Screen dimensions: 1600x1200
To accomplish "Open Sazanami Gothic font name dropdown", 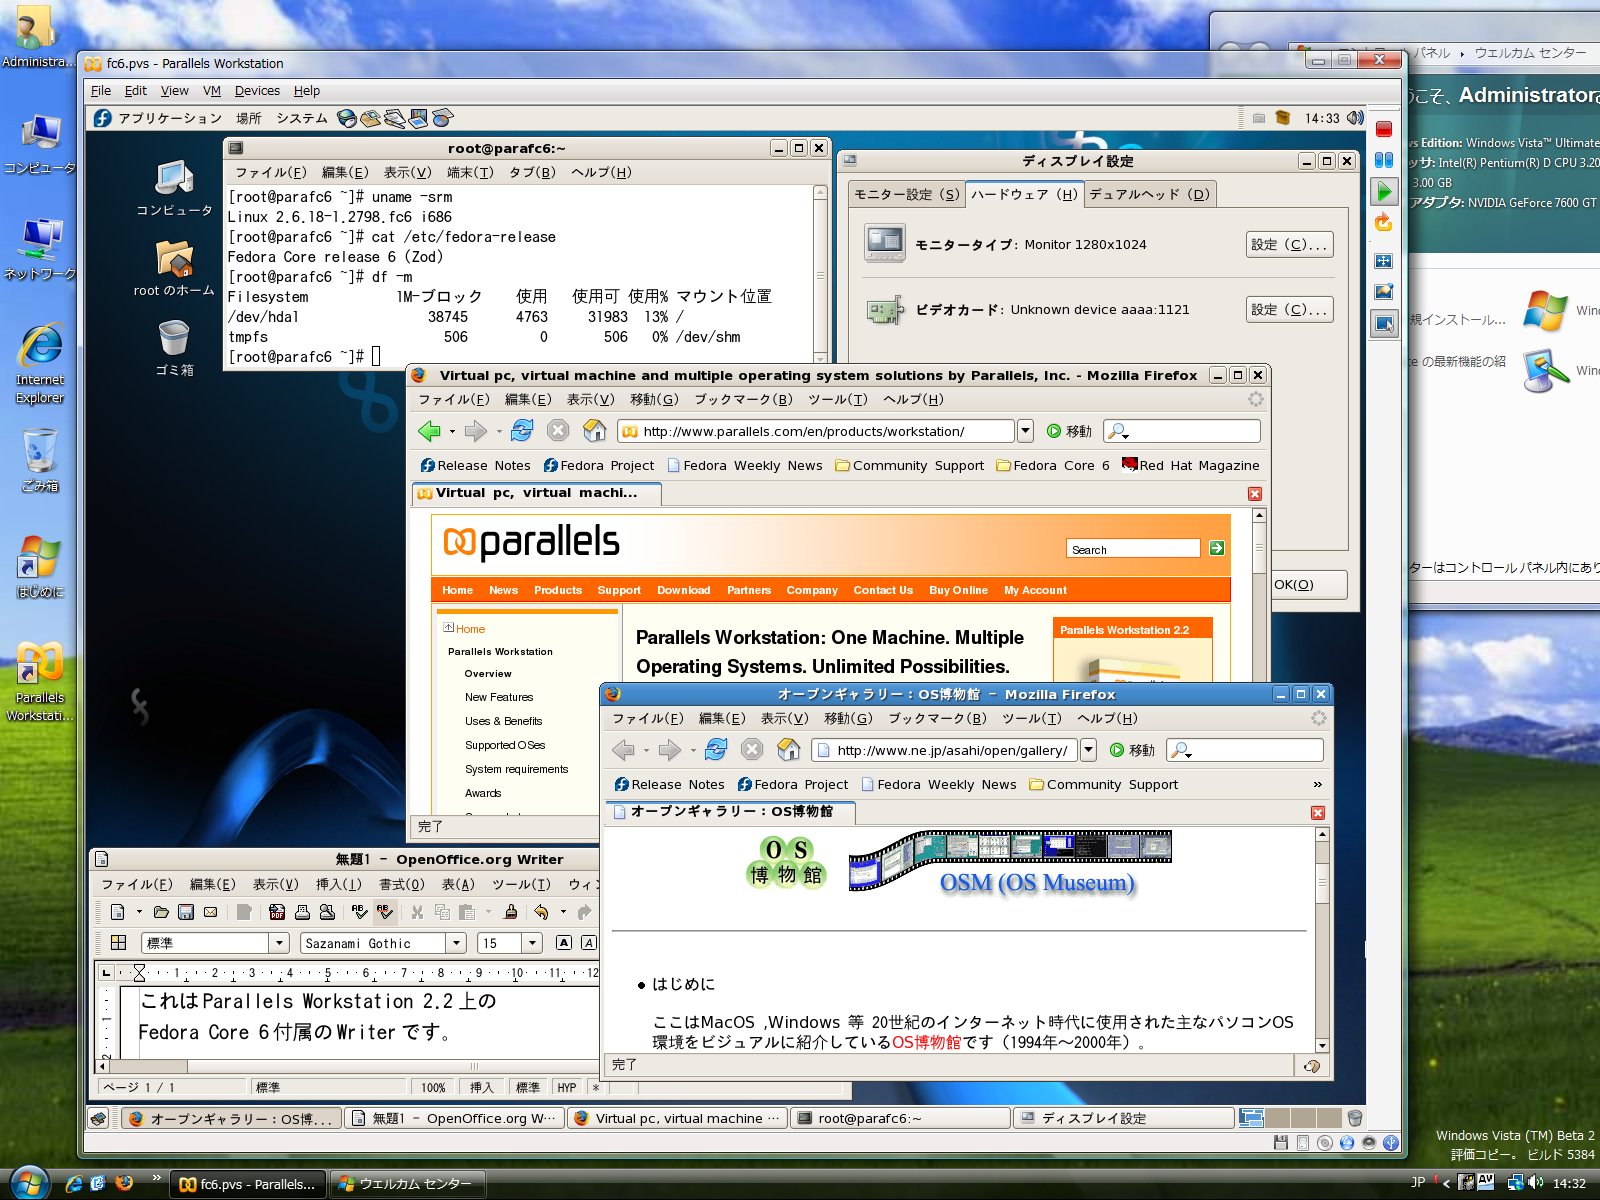I will 456,943.
